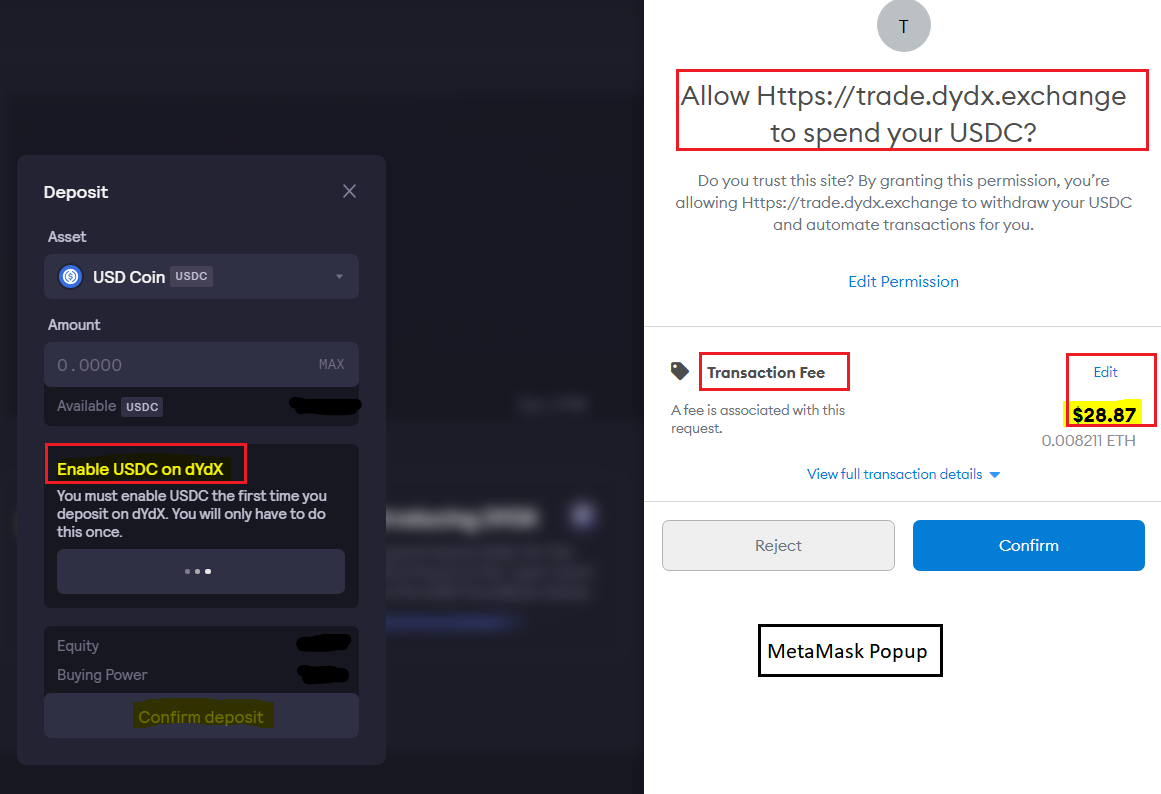This screenshot has width=1161, height=794.
Task: Close the Deposit dialog with X icon
Action: (x=349, y=191)
